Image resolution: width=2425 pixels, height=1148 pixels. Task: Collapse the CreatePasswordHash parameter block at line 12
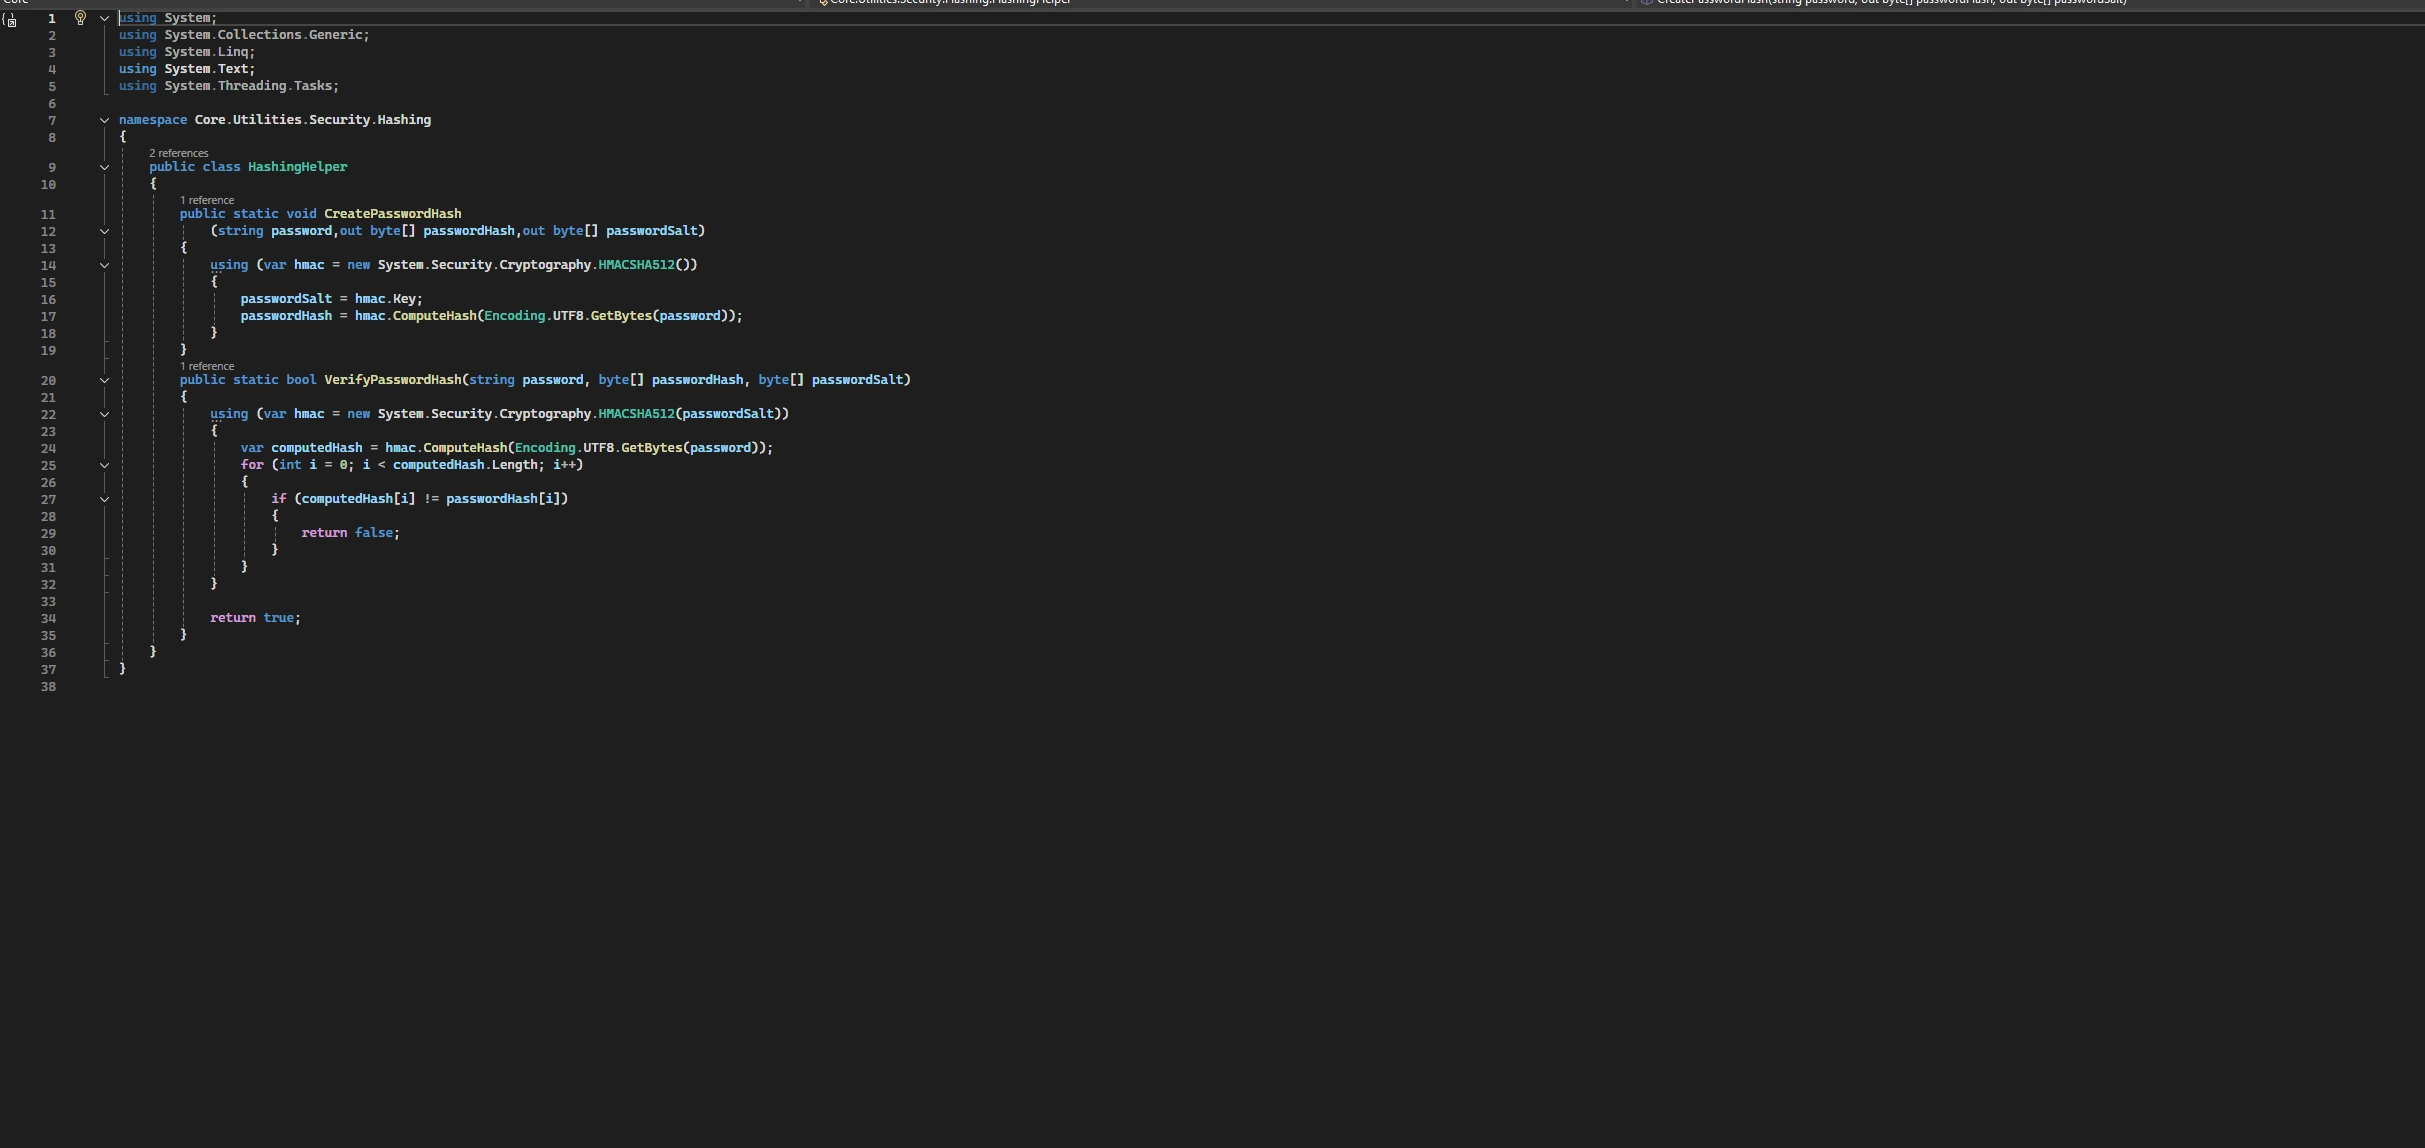[104, 231]
